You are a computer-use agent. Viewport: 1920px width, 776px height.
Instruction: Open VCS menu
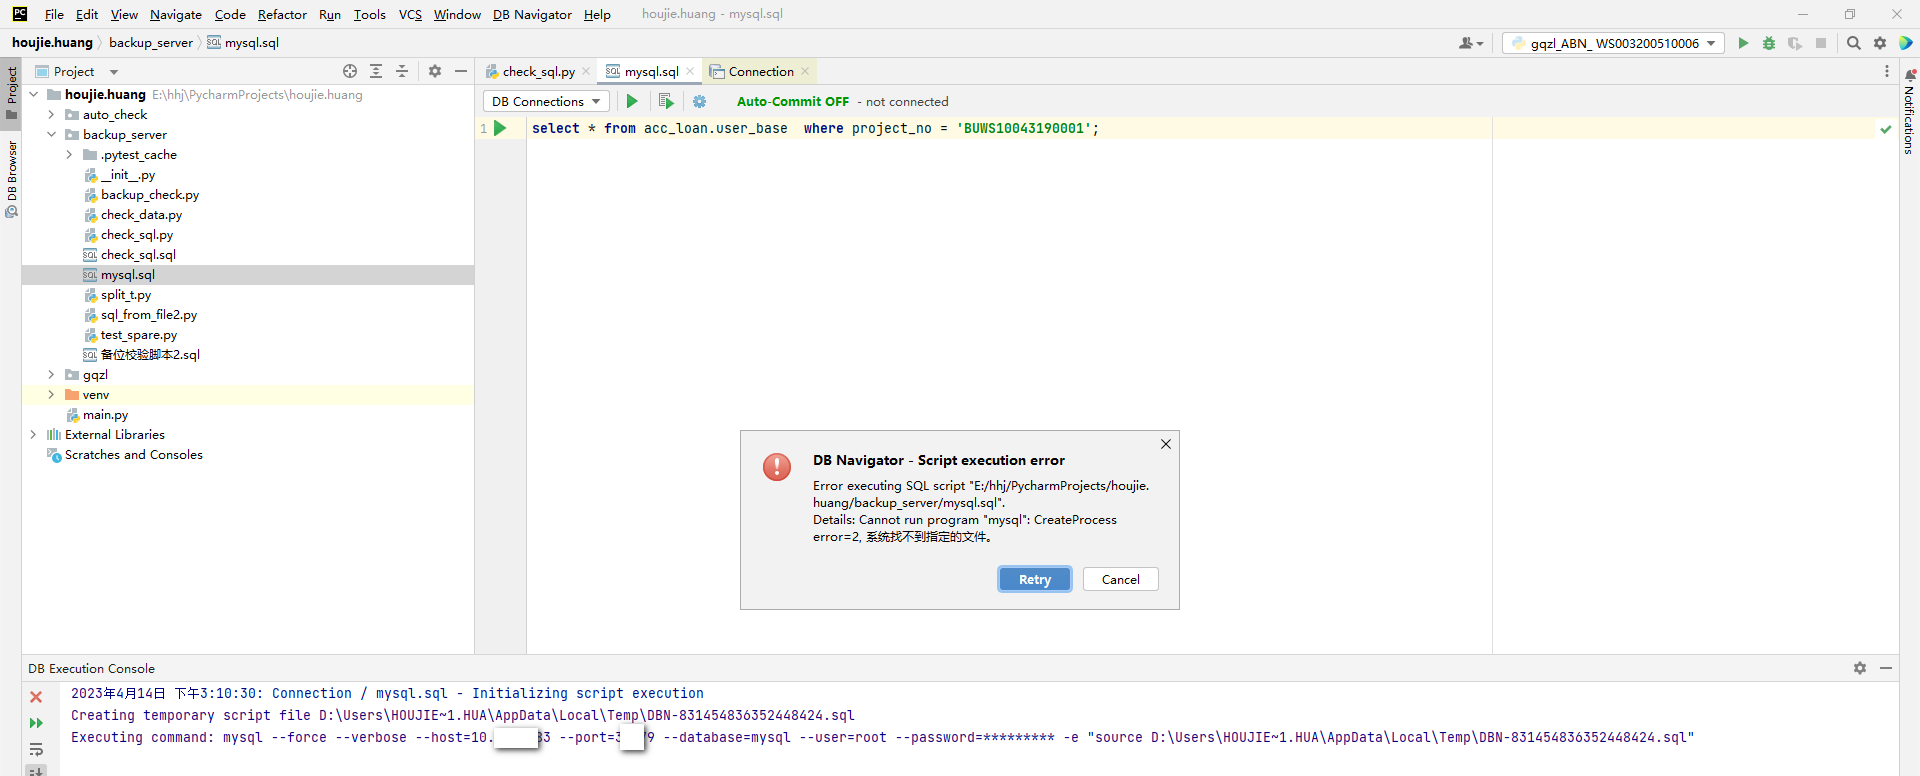(410, 14)
